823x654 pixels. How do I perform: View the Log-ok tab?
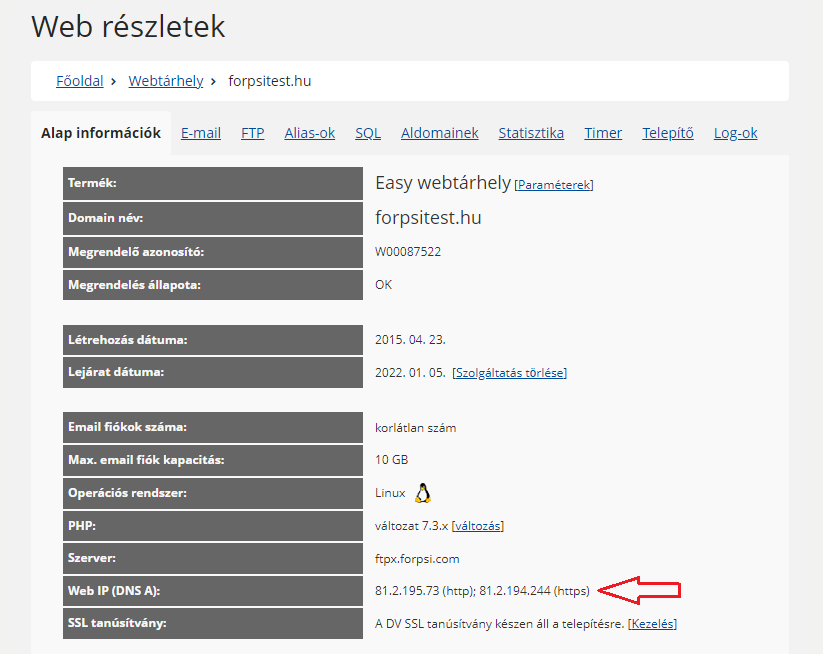pos(735,133)
